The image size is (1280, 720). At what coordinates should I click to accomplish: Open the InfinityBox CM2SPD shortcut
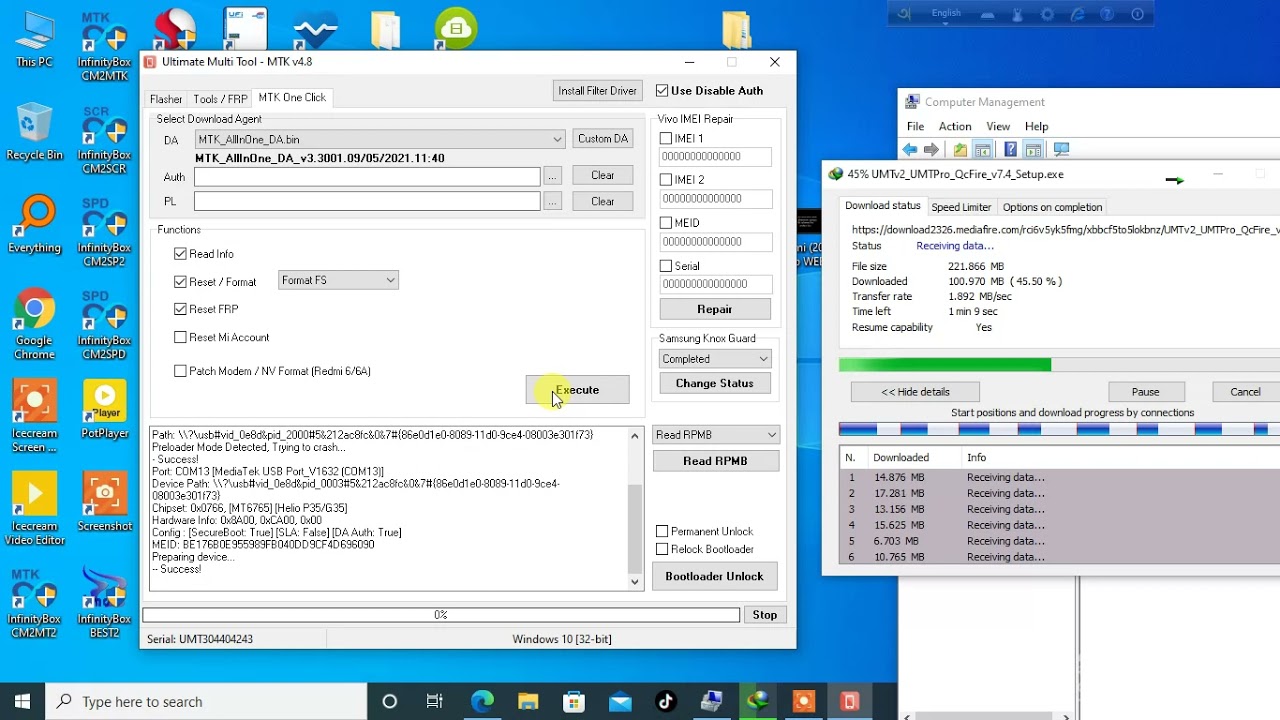(x=104, y=325)
